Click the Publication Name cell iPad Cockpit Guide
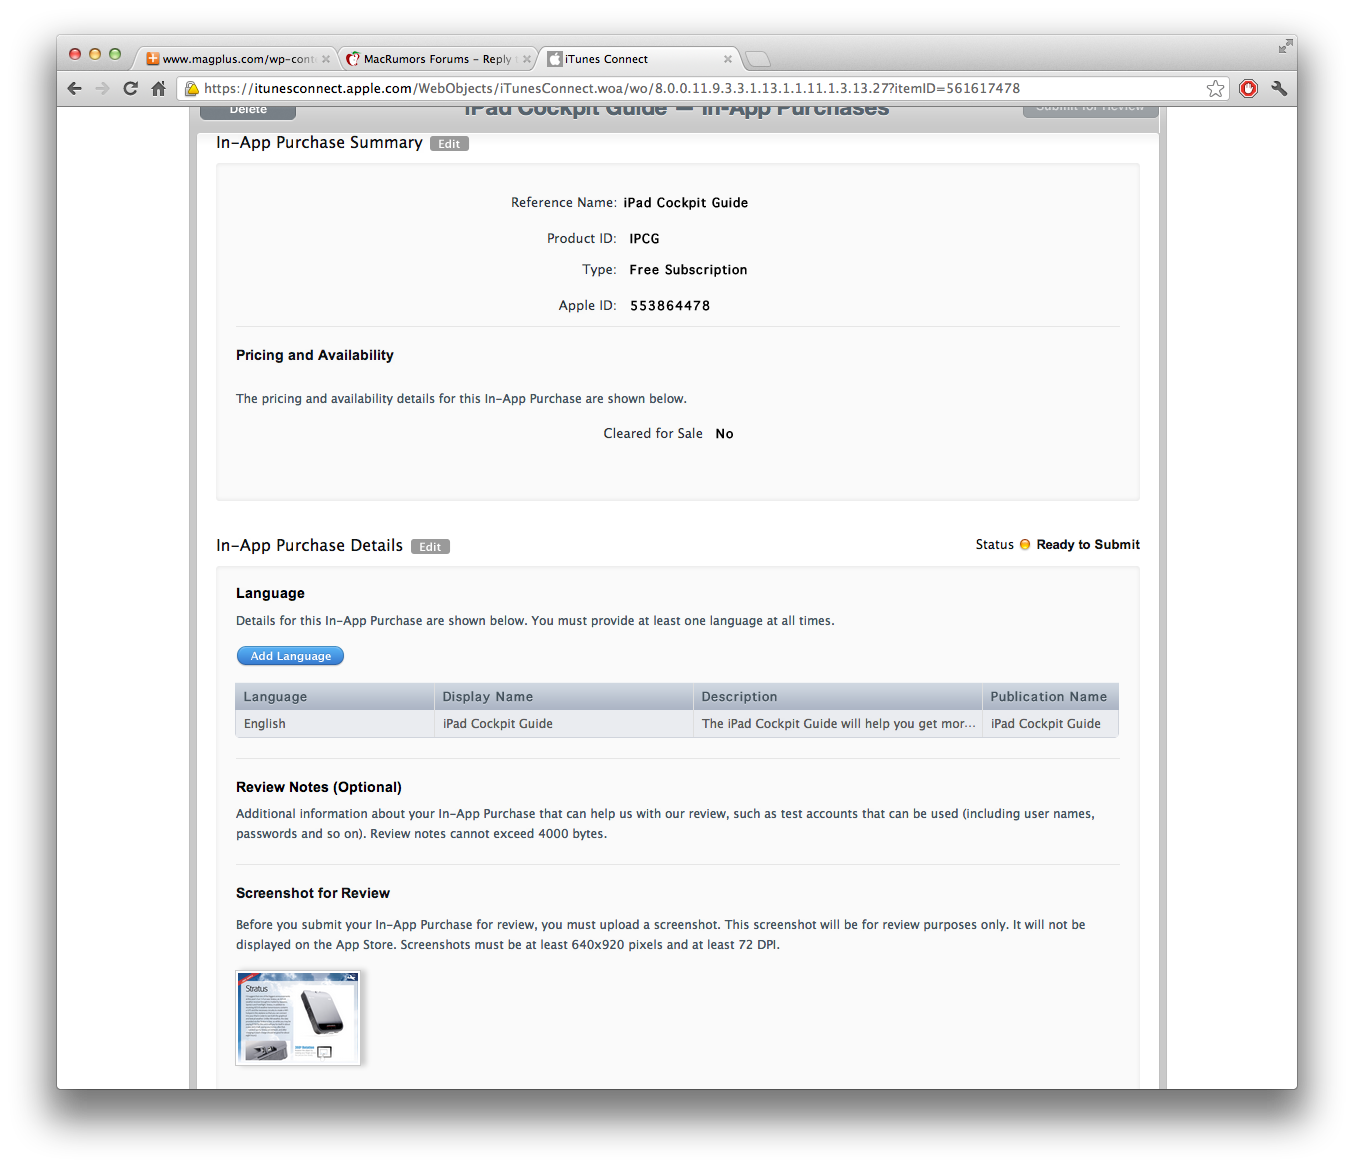The image size is (1354, 1168). [1050, 724]
